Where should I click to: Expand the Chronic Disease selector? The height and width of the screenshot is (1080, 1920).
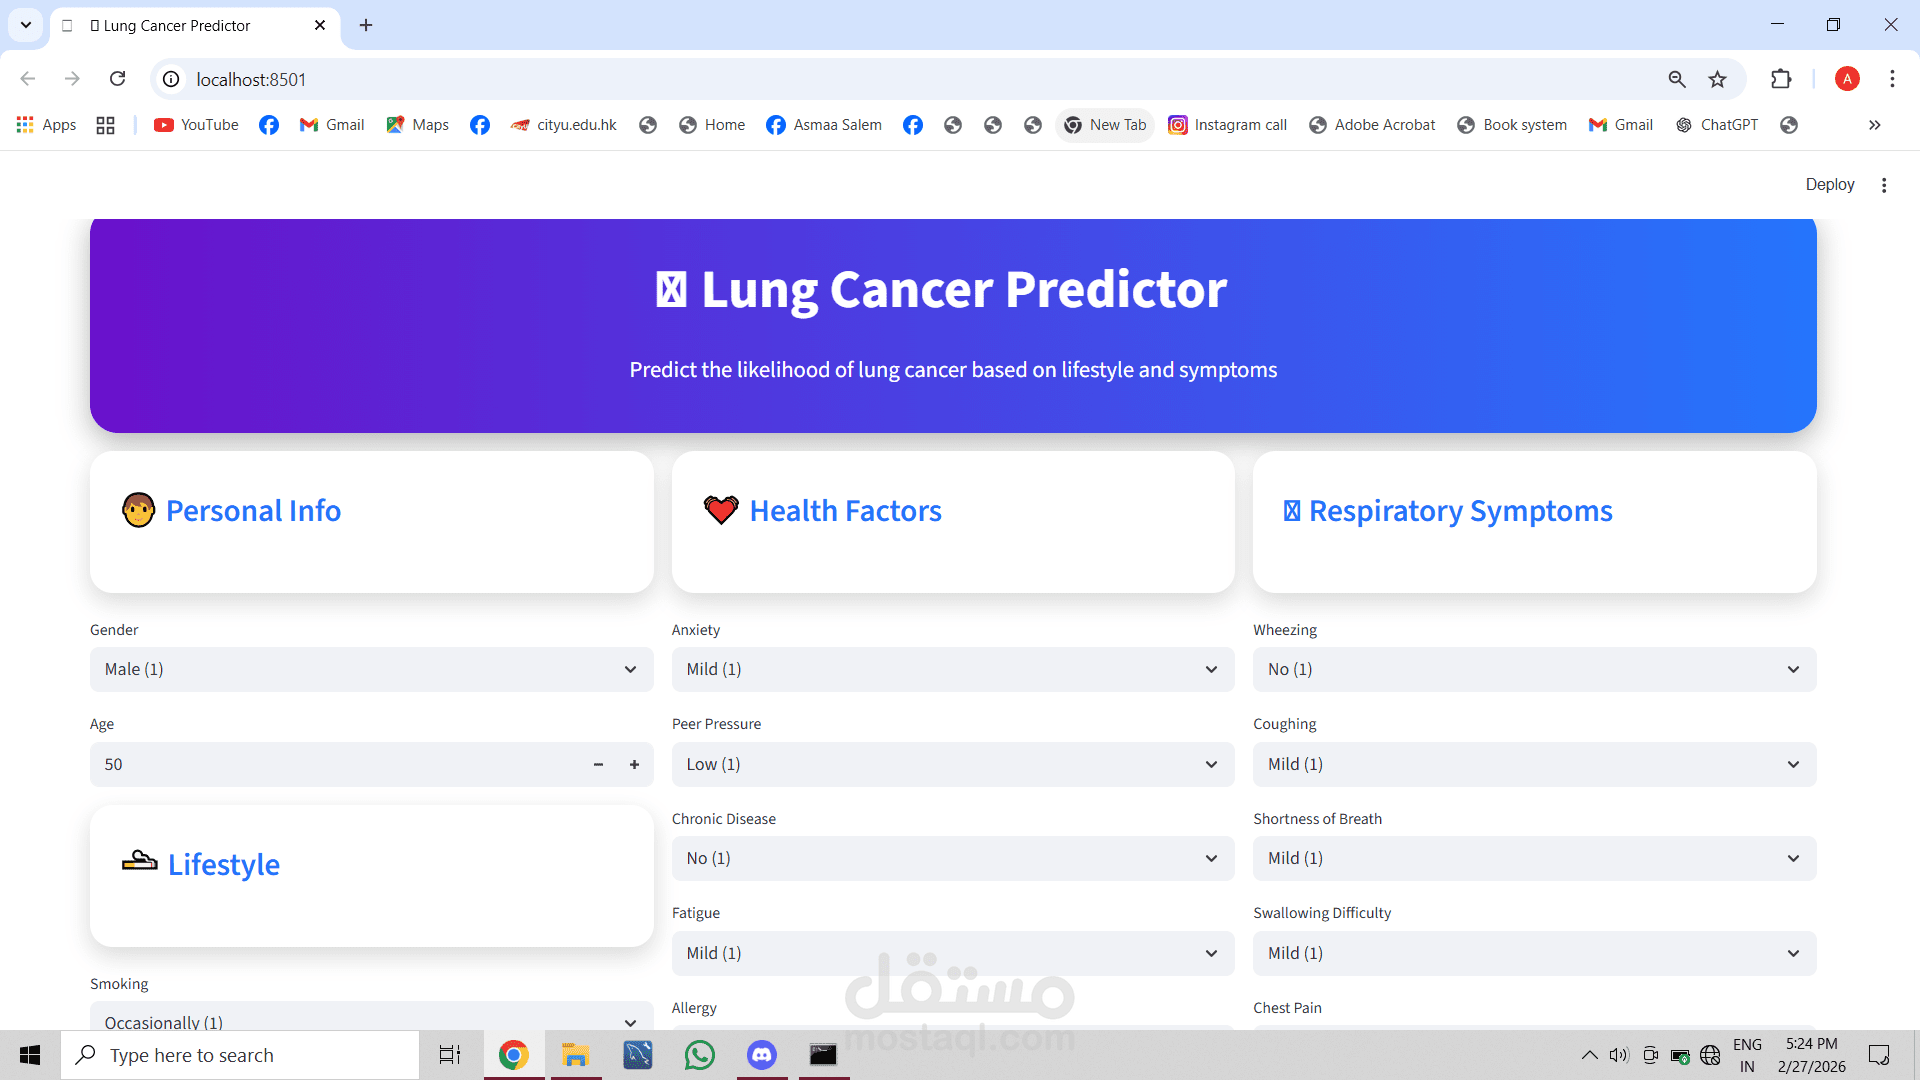coord(953,858)
